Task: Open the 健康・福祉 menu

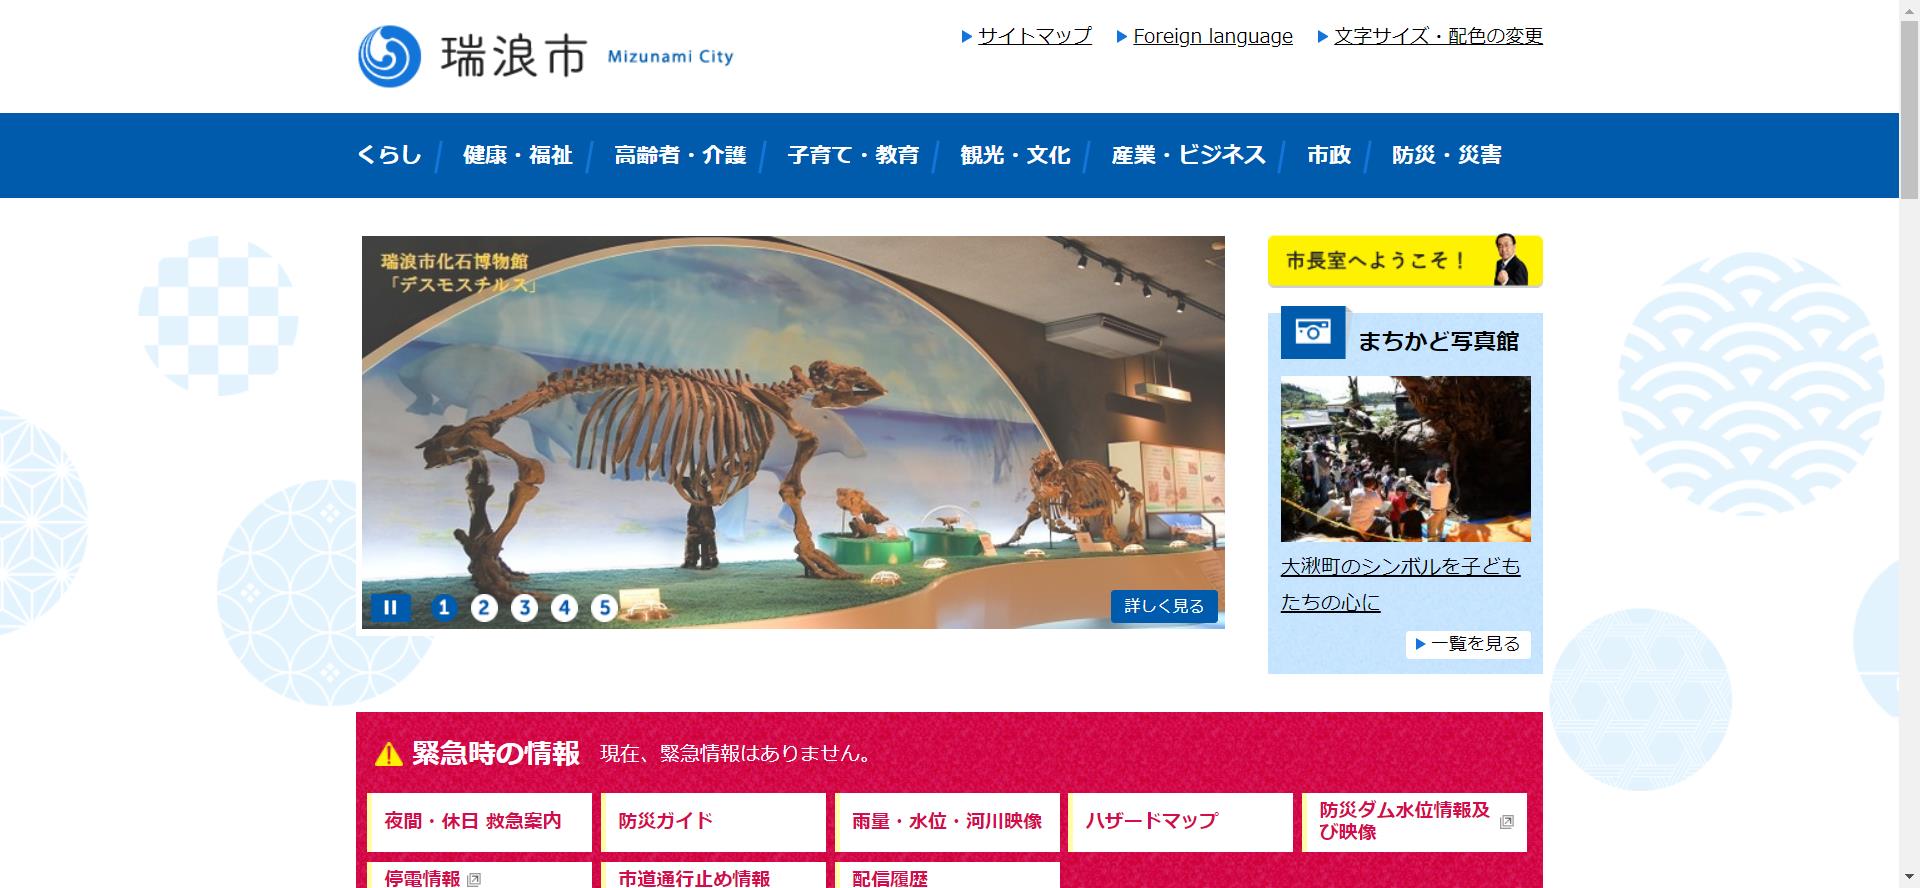Action: [517, 155]
